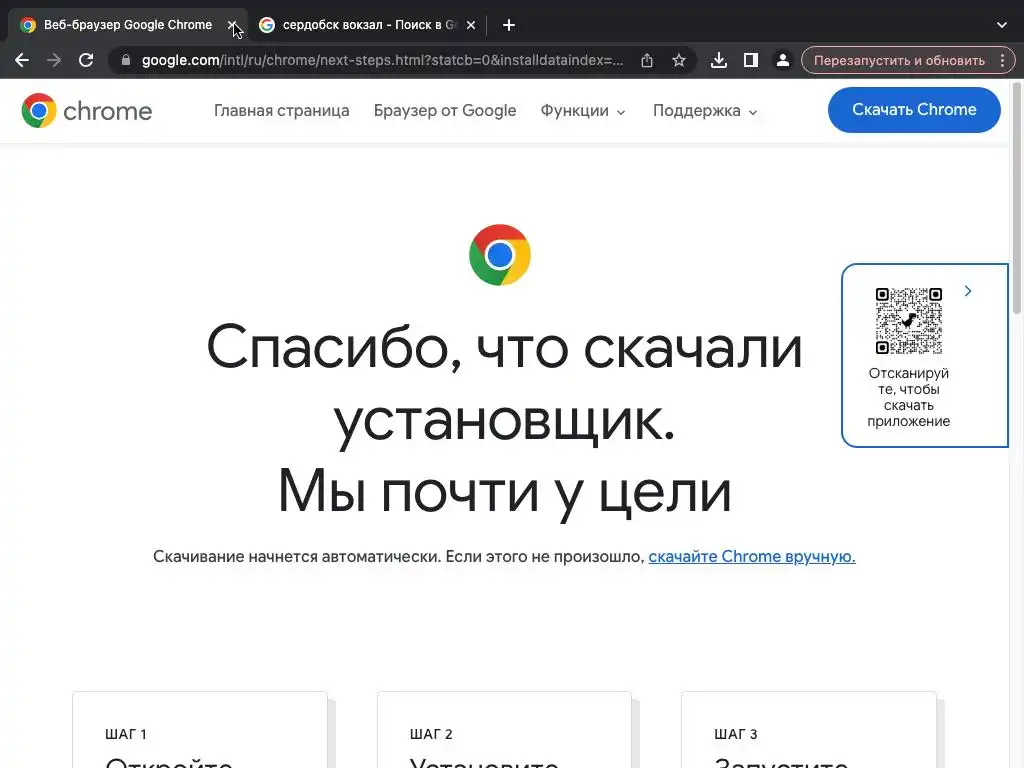The image size is (1024, 768).
Task: Click the ШАГ 1 card
Action: (200, 729)
